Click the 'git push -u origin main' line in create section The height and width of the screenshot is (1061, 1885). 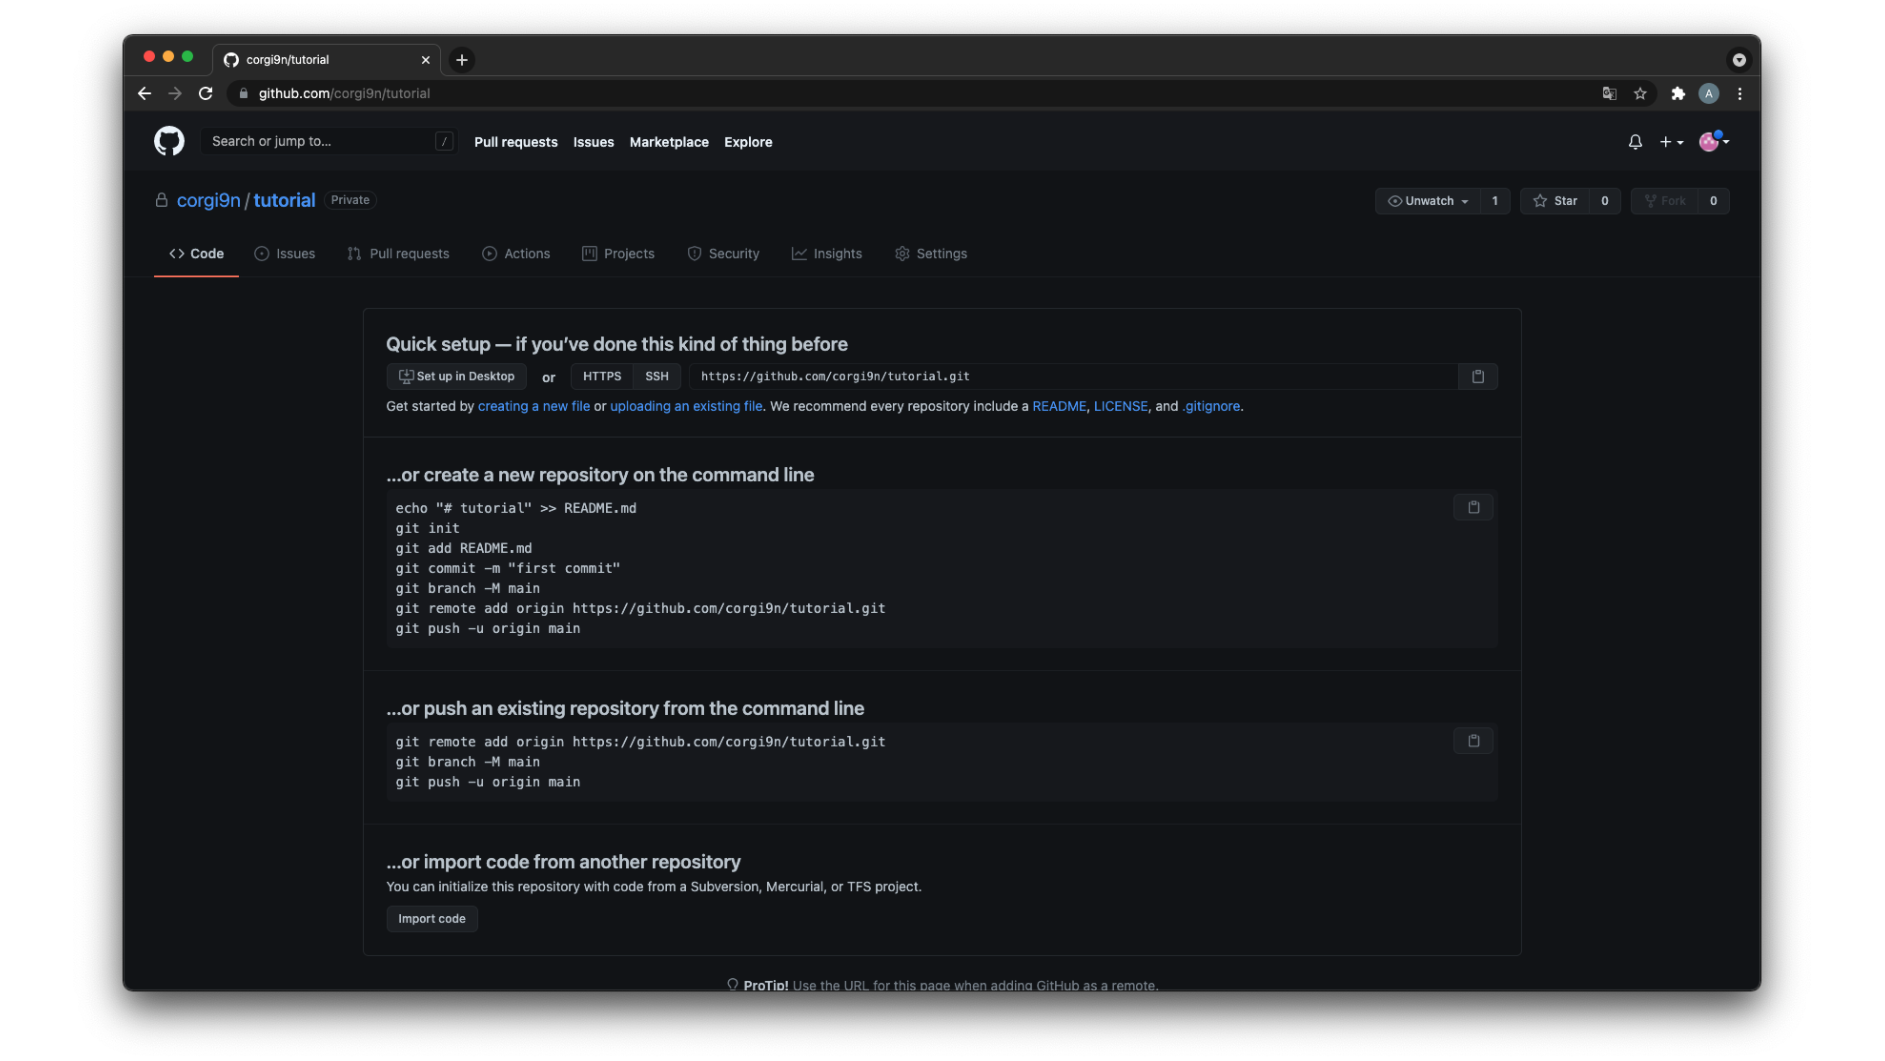[487, 628]
